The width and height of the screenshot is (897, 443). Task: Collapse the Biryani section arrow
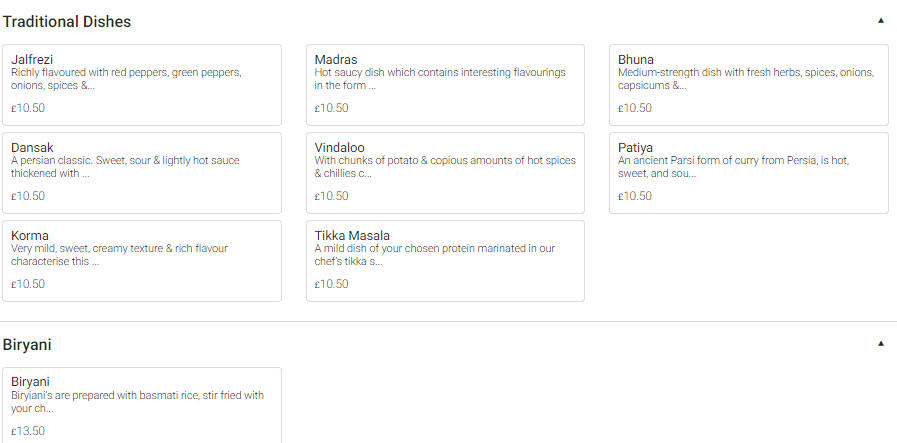coord(881,344)
